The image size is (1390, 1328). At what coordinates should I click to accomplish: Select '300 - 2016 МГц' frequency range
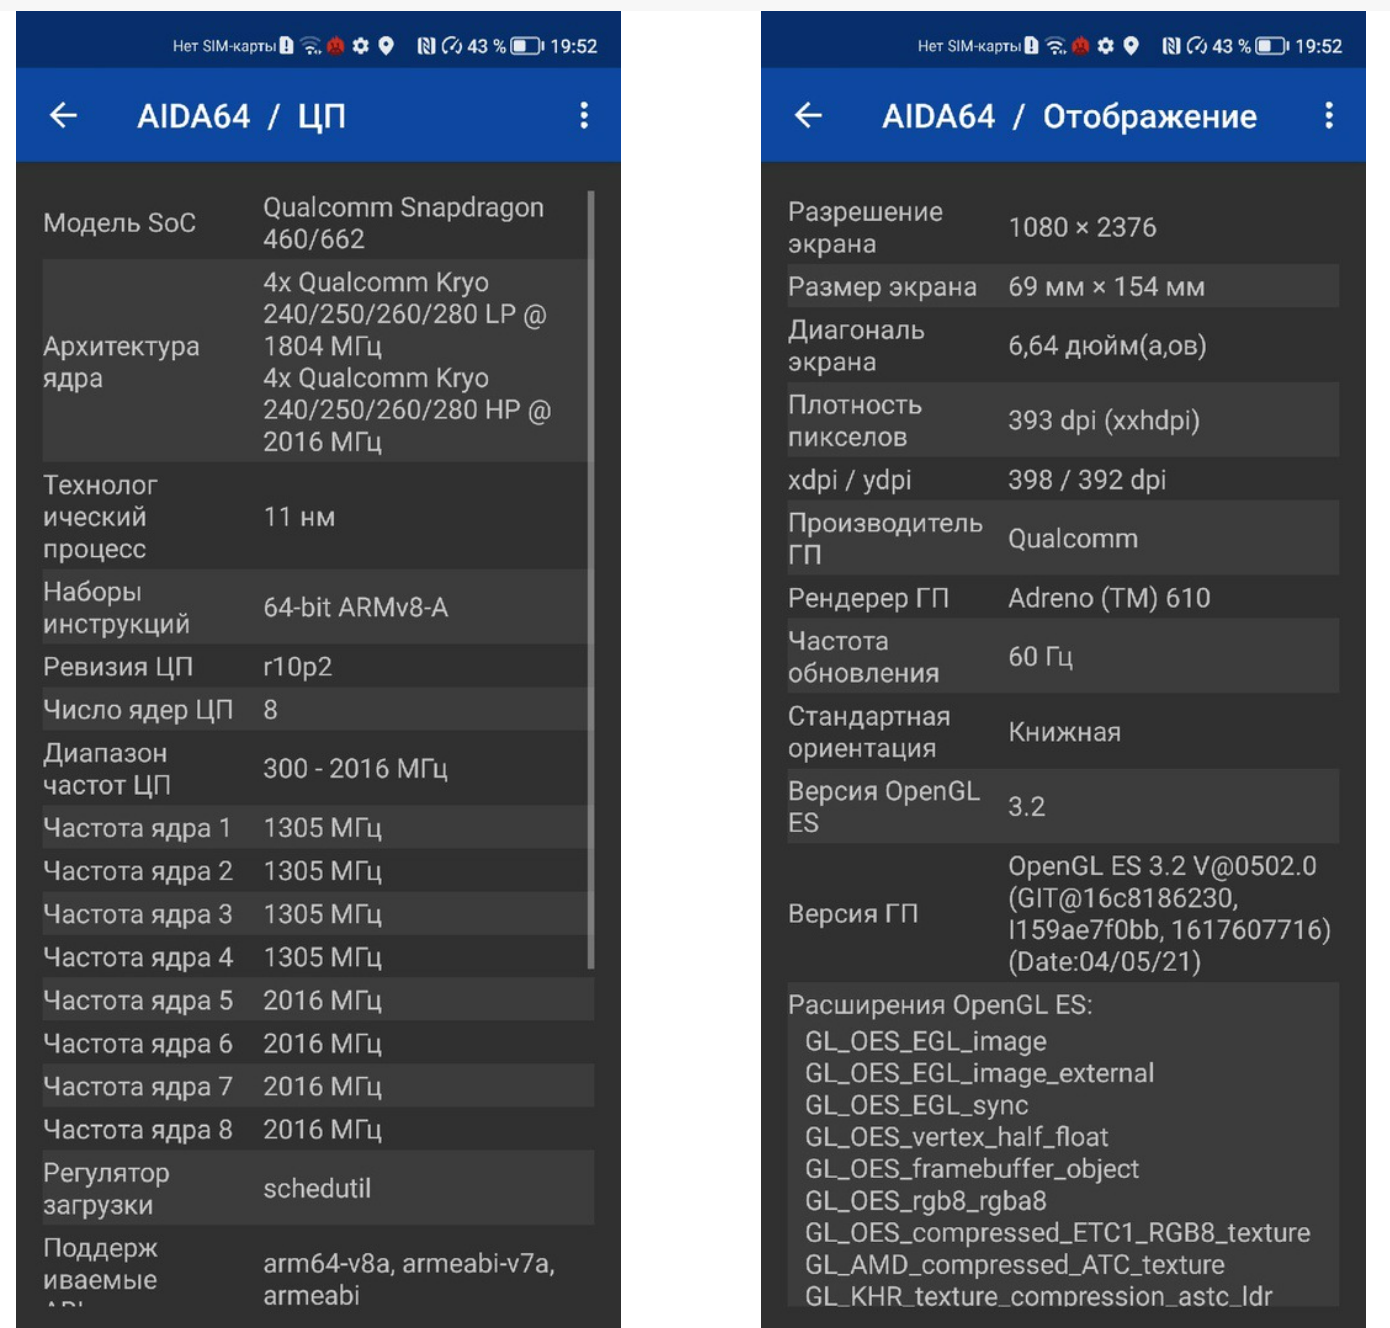coord(355,768)
